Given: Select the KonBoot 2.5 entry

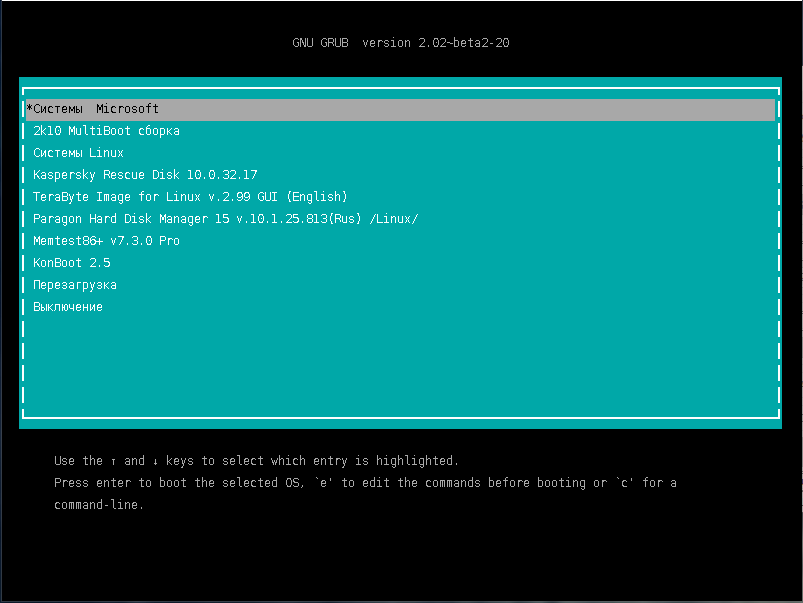Looking at the screenshot, I should click(x=71, y=263).
